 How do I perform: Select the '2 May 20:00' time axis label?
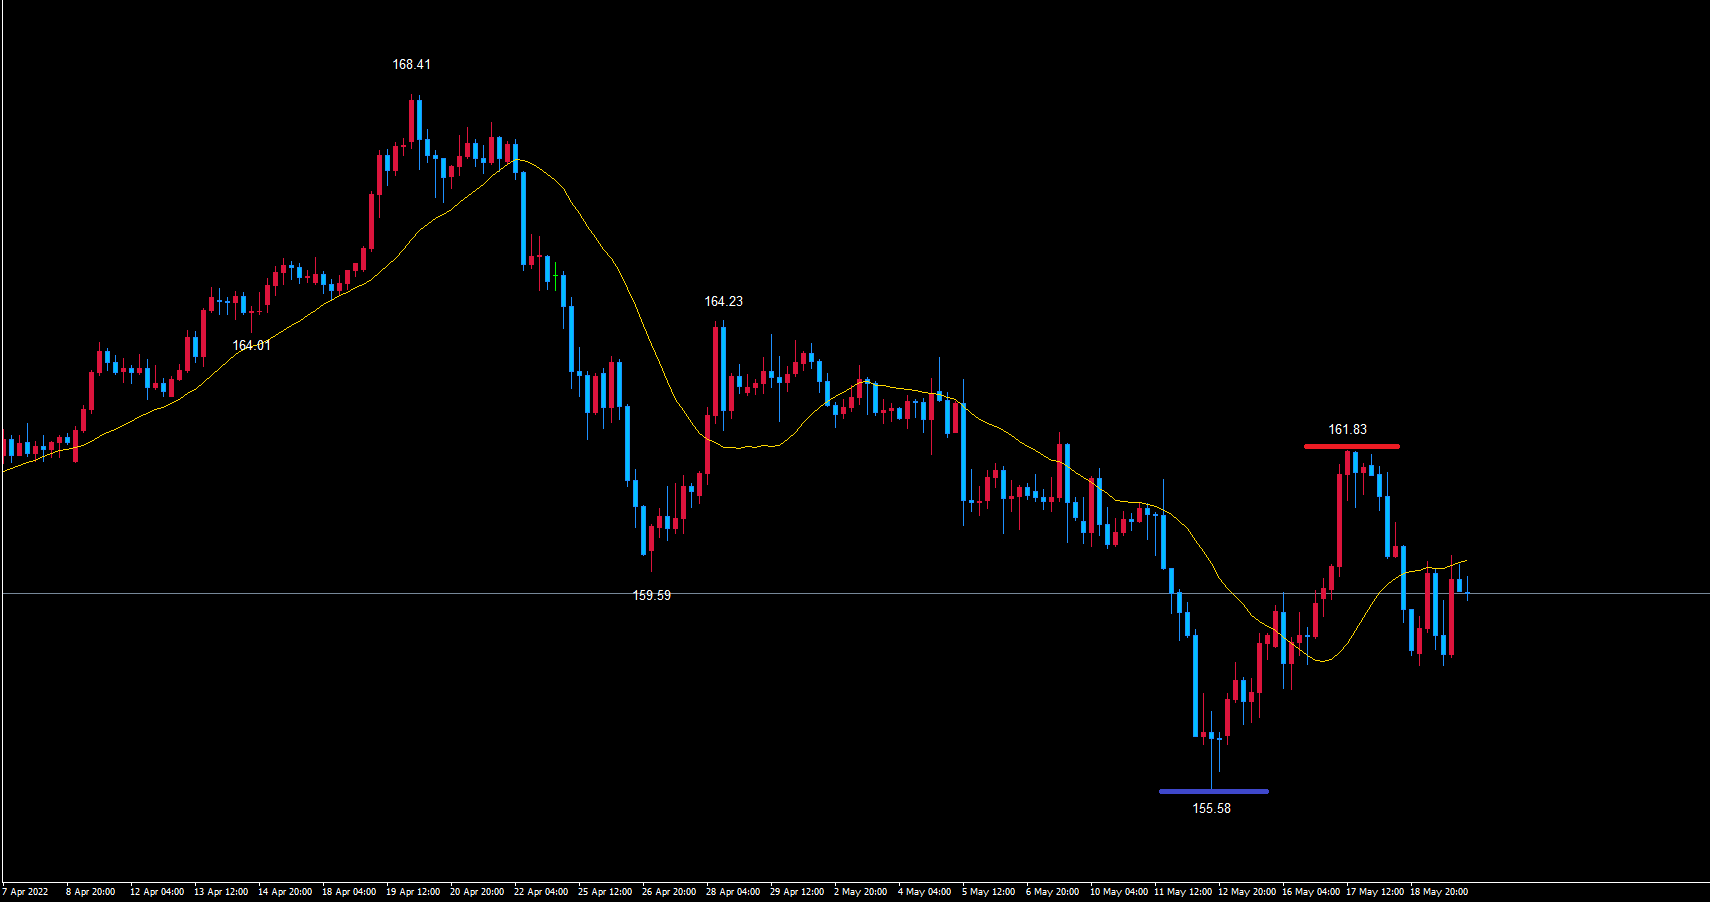coord(860,892)
